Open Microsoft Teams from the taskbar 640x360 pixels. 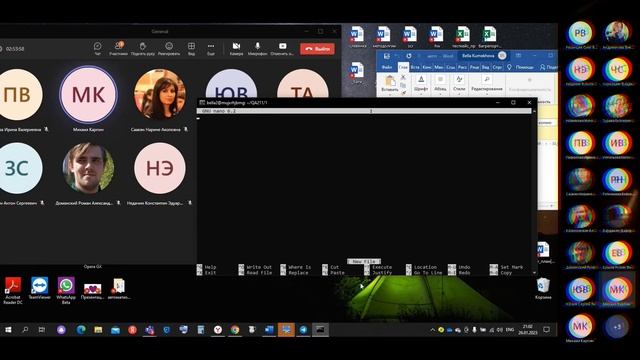click(149, 329)
